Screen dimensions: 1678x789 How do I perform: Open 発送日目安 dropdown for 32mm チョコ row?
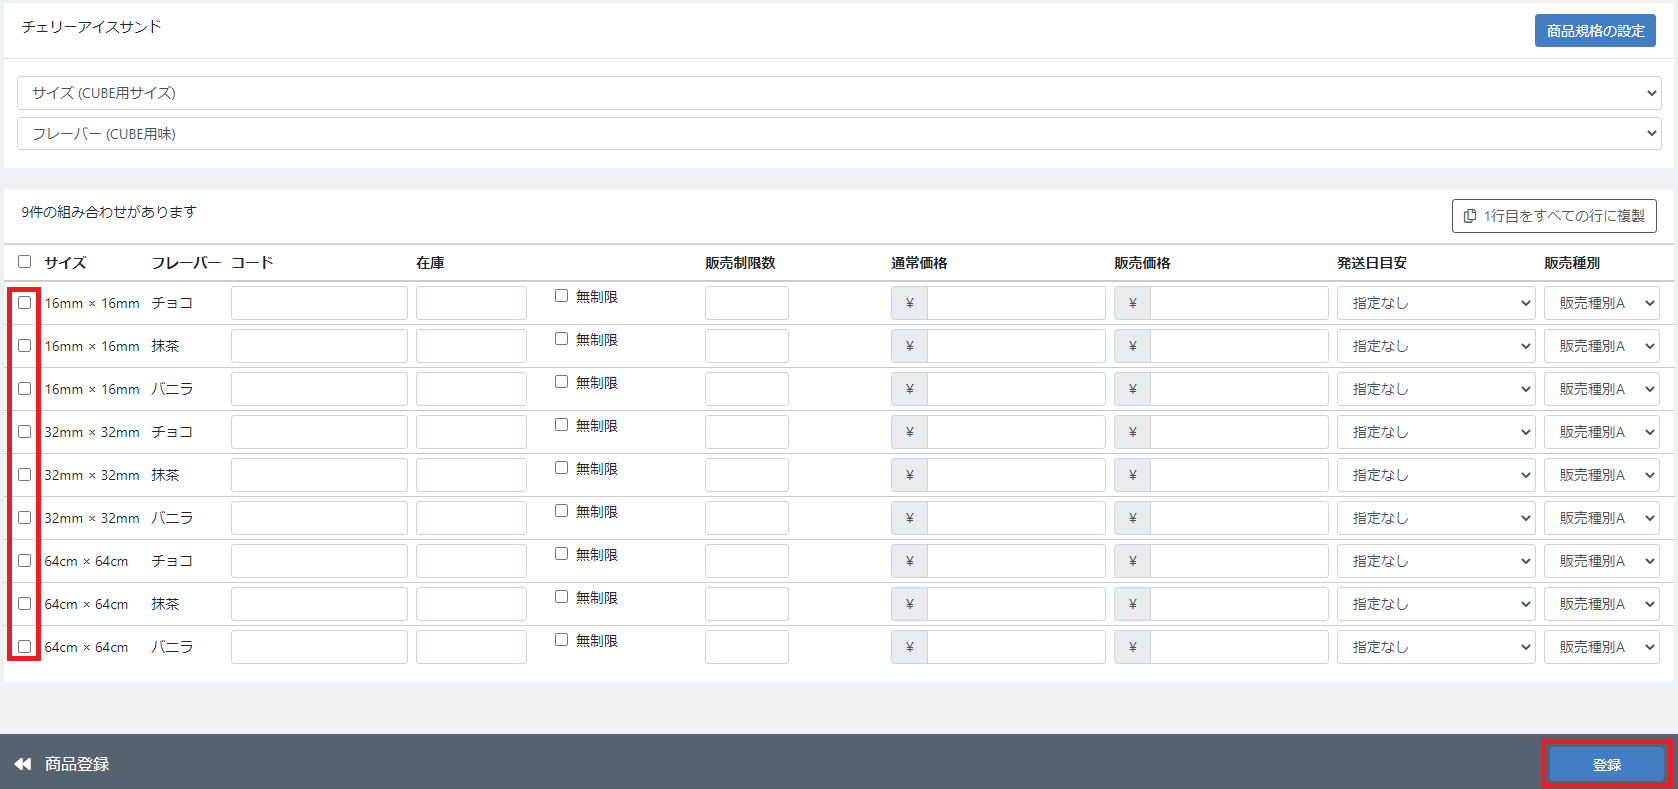pos(1436,432)
